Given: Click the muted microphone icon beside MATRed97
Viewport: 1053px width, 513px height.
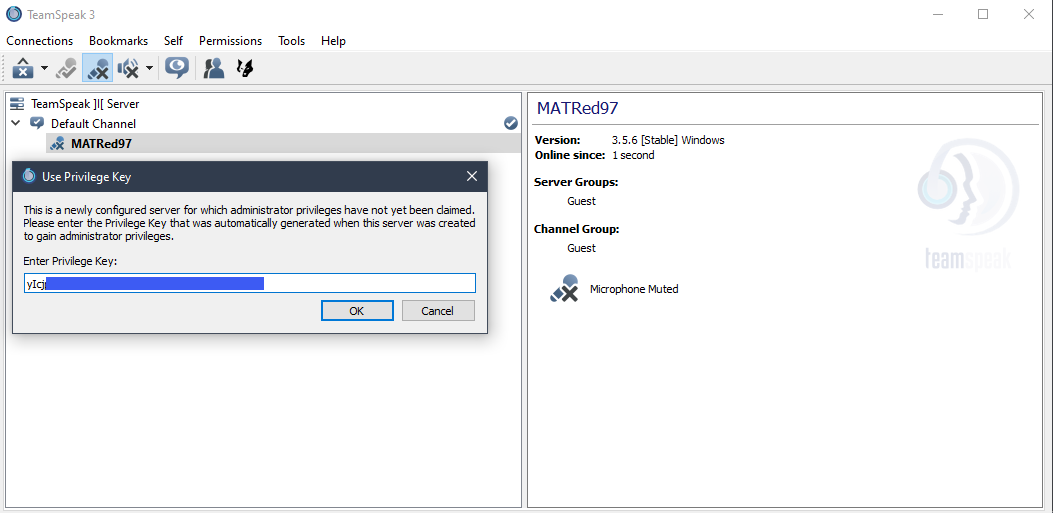Looking at the screenshot, I should [x=58, y=143].
